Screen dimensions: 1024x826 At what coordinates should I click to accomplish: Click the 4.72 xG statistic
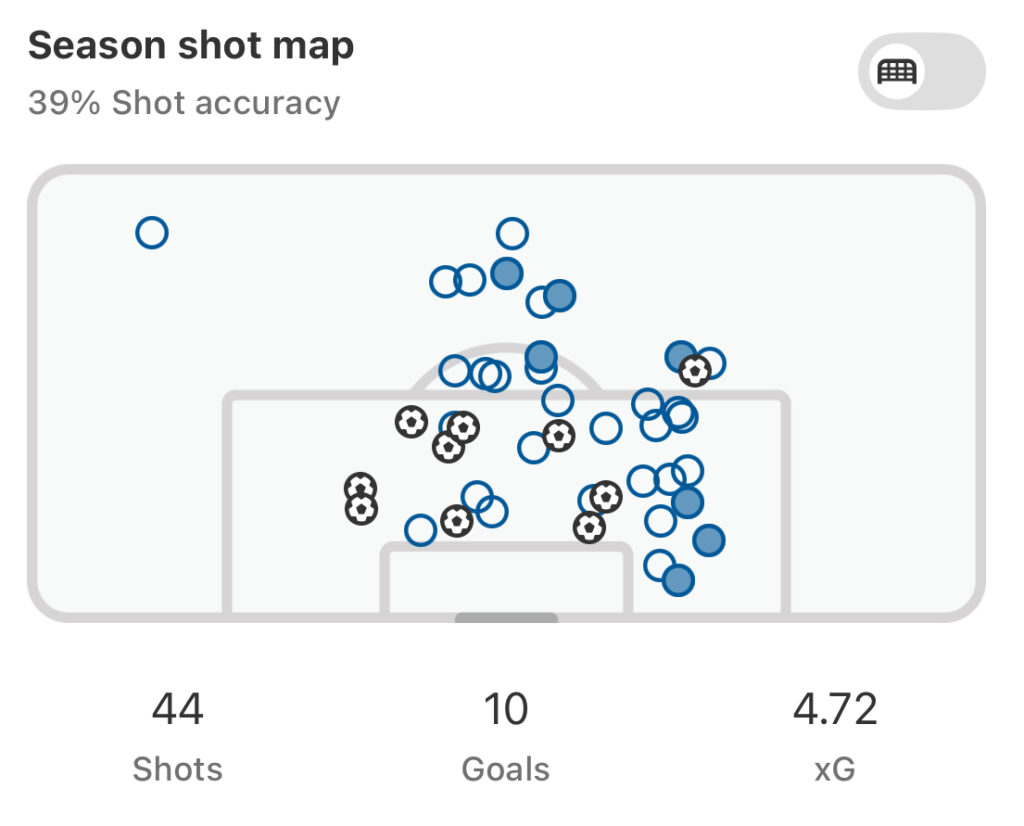(835, 736)
